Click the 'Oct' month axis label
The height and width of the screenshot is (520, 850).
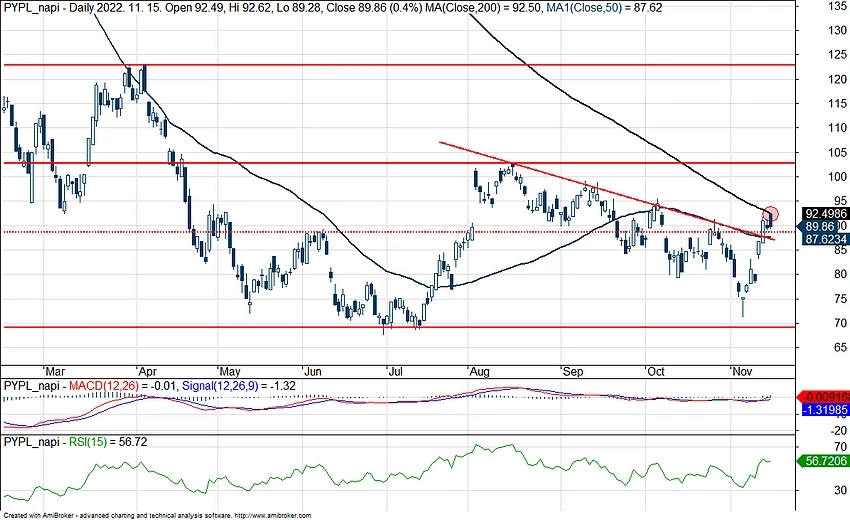(x=655, y=371)
